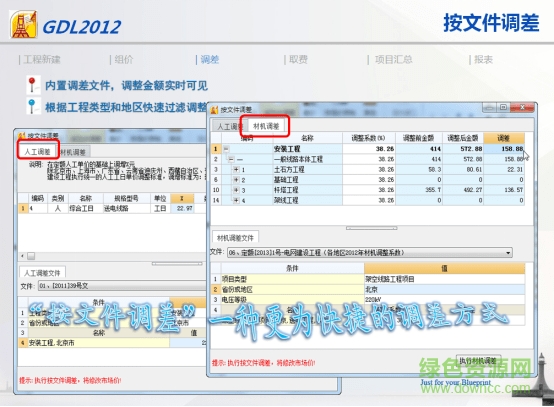The width and height of the screenshot is (554, 407).
Task: Select 人工调差 tab in back window
Action: [x=37, y=152]
